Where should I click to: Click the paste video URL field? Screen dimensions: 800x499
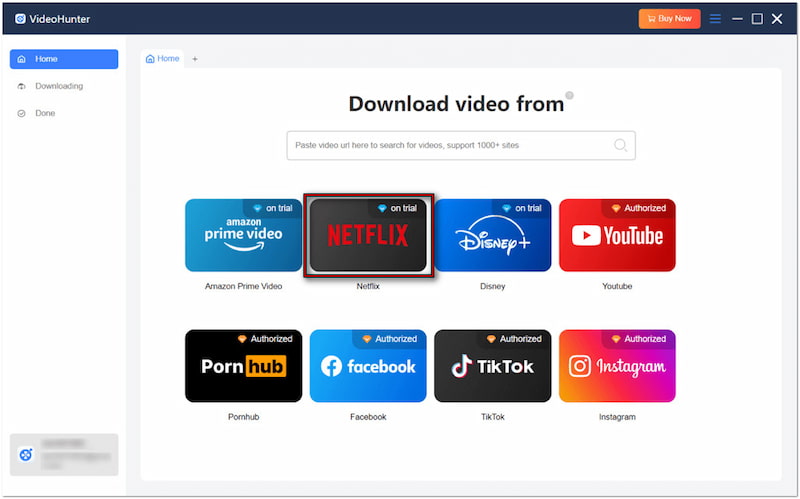450,145
